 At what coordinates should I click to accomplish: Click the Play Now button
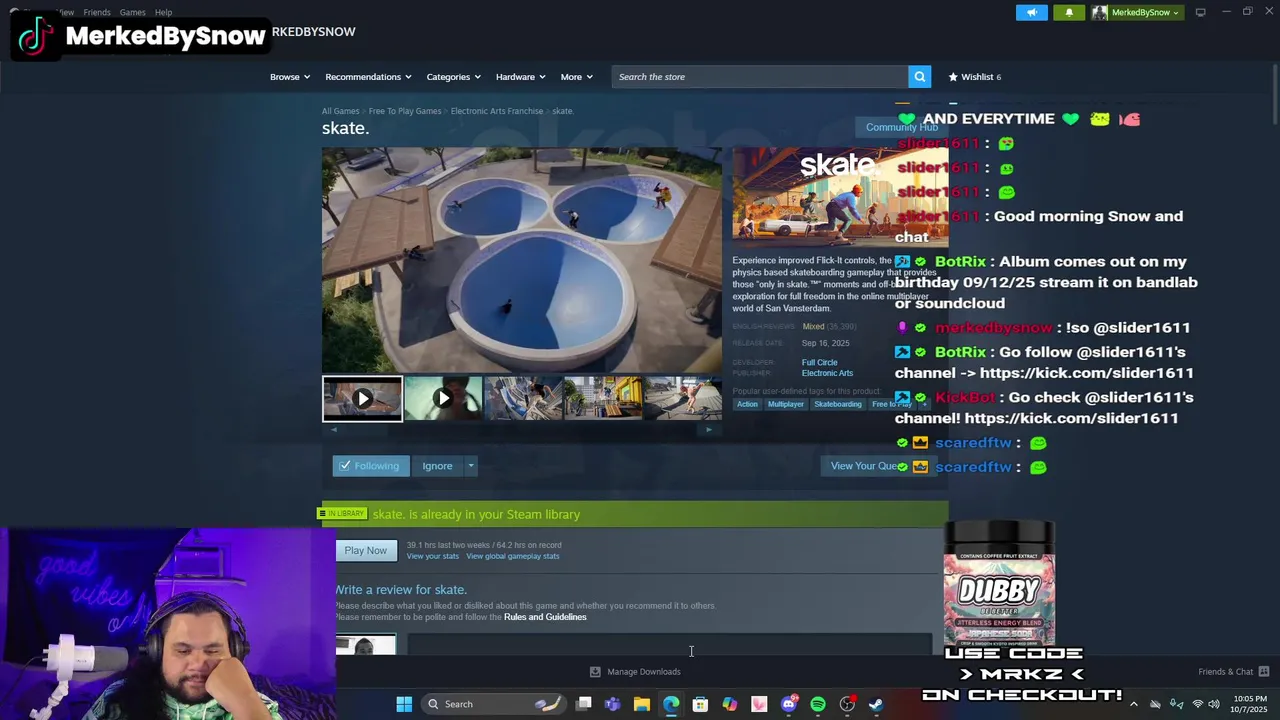365,550
